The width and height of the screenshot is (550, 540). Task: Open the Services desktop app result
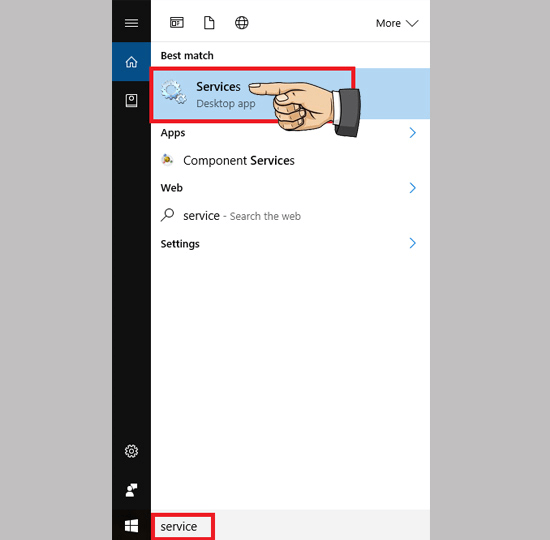pyautogui.click(x=290, y=94)
